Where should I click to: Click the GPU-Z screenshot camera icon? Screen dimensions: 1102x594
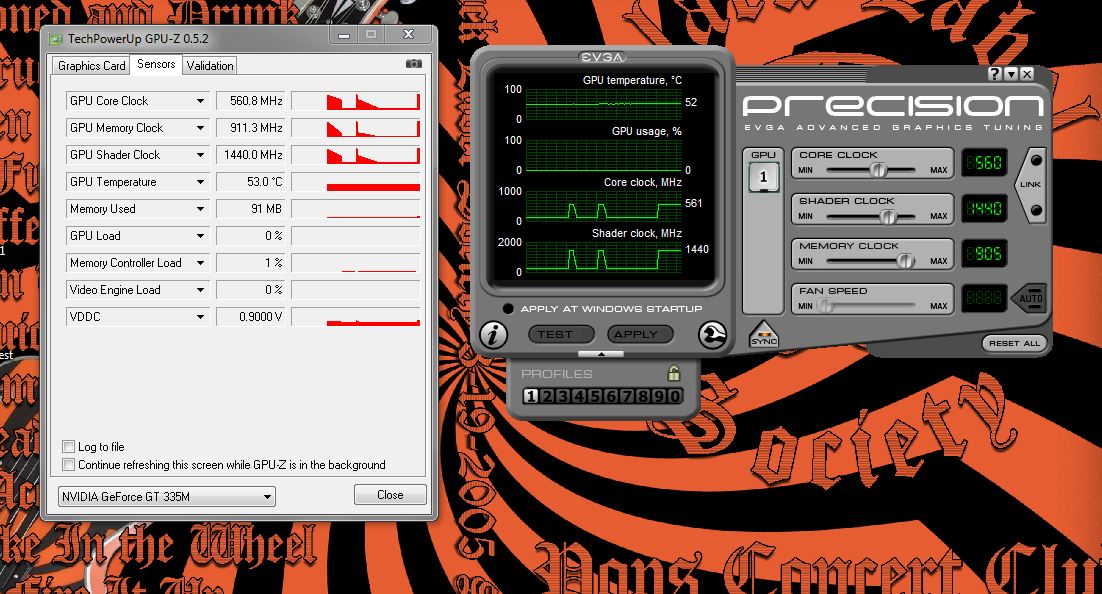[x=413, y=64]
